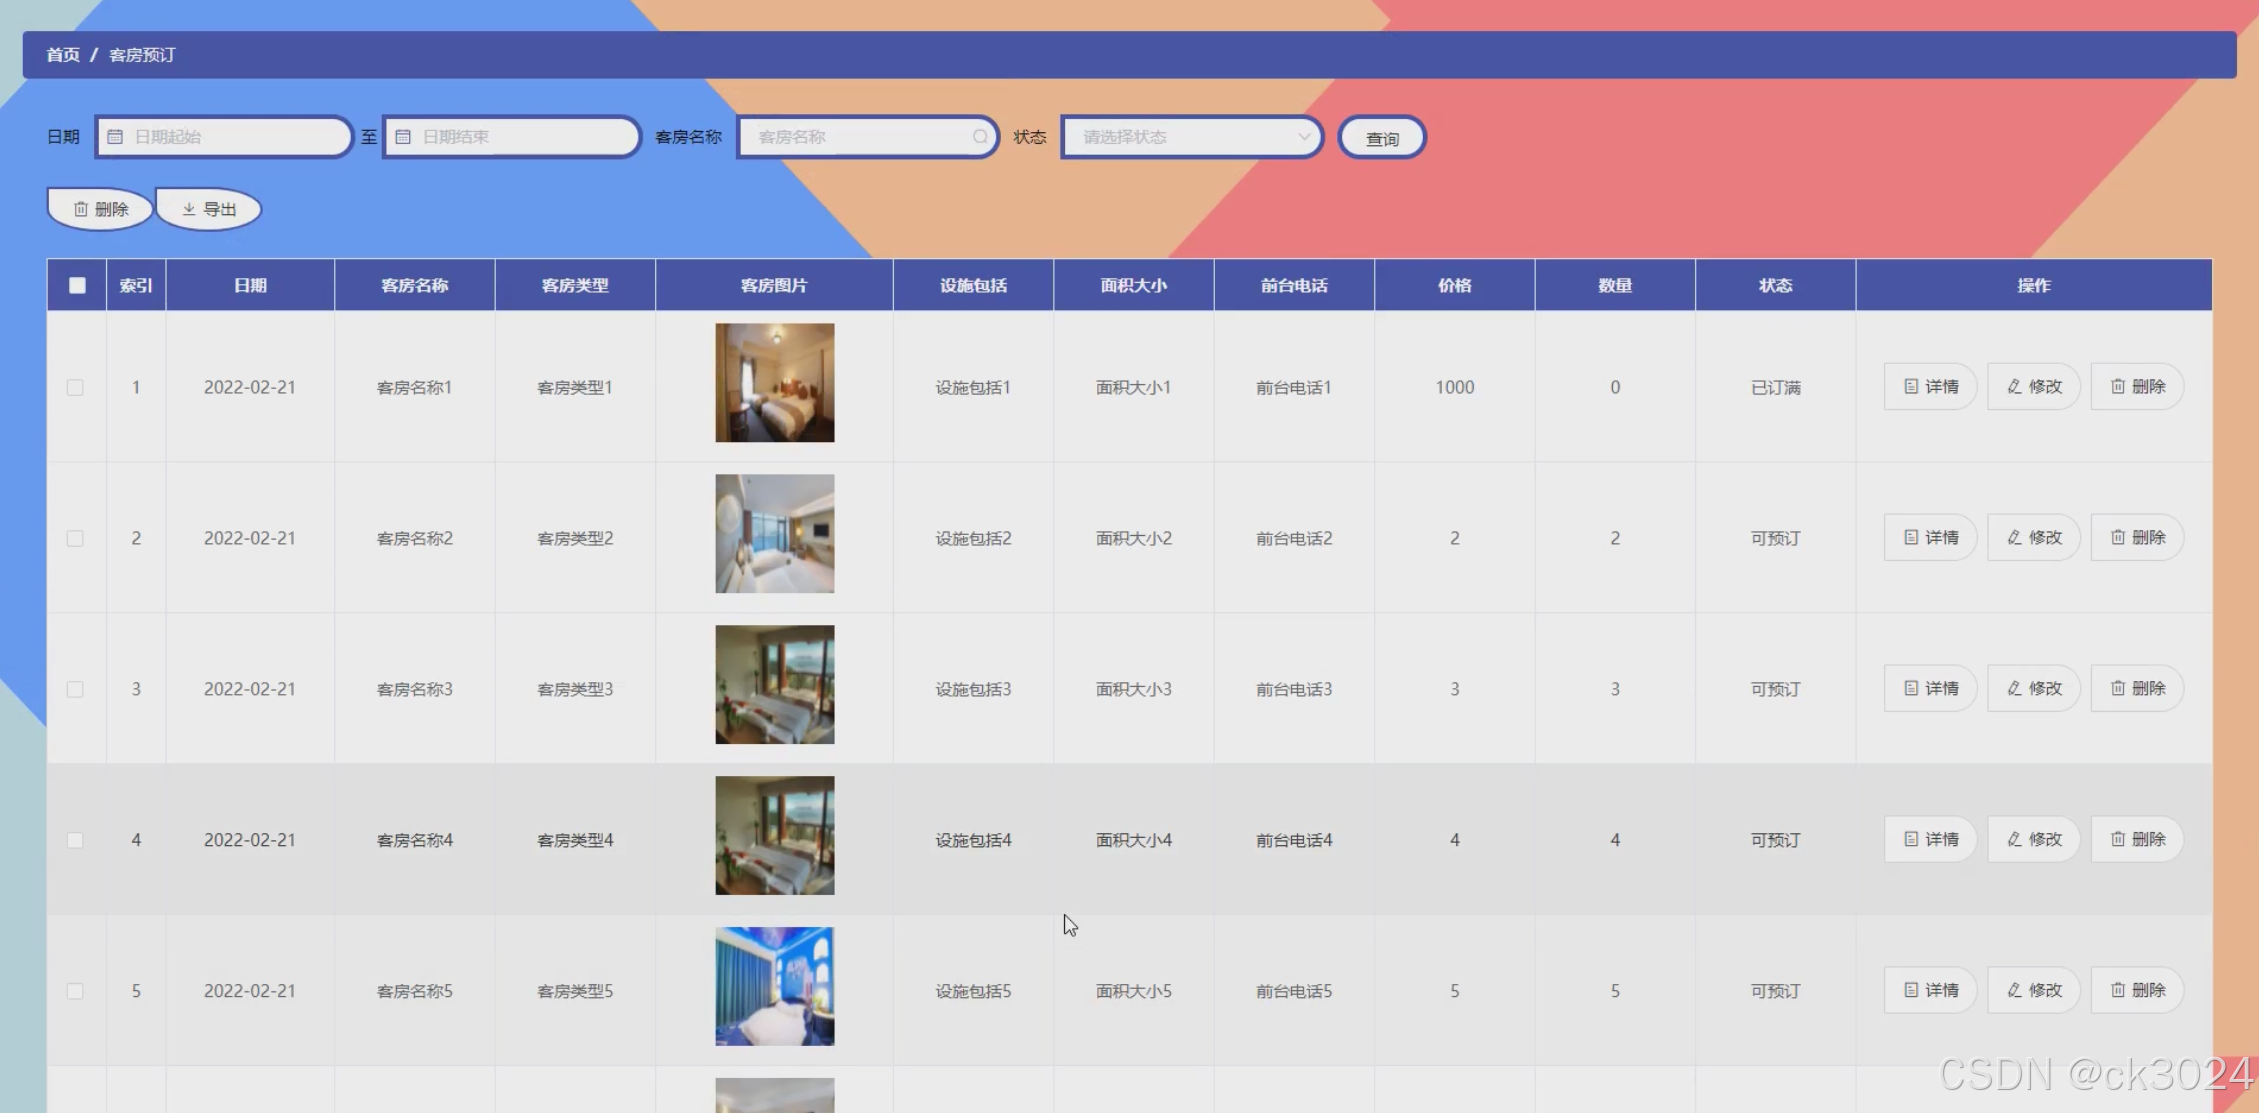Select the checkbox for row 4
Viewport: 2259px width, 1113px height.
[x=75, y=840]
